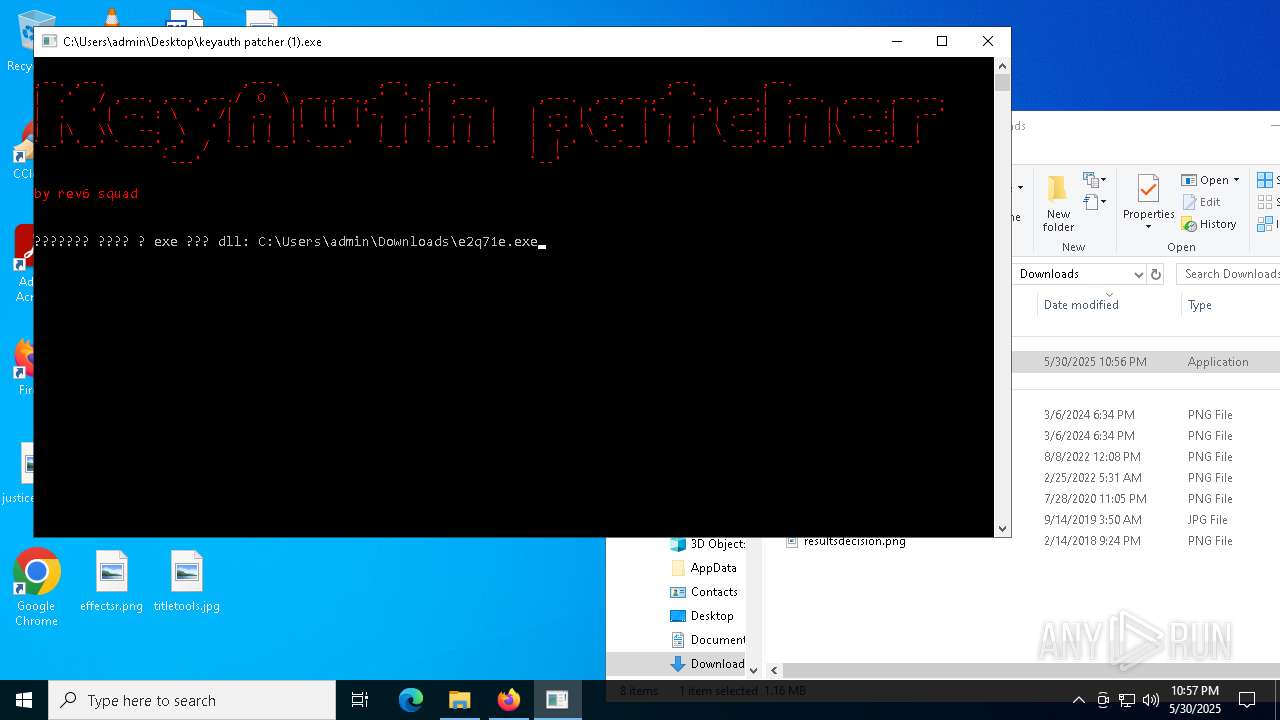Open the Google Chrome desktop shortcut
1280x720 pixels.
pyautogui.click(x=36, y=588)
